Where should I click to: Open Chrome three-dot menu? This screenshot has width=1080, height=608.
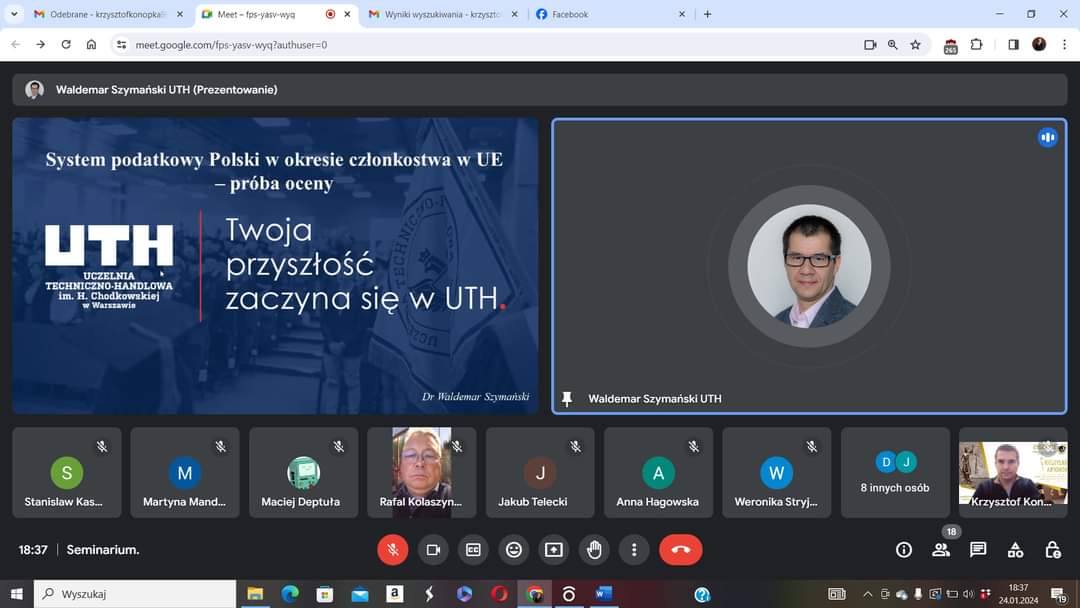pos(1064,45)
